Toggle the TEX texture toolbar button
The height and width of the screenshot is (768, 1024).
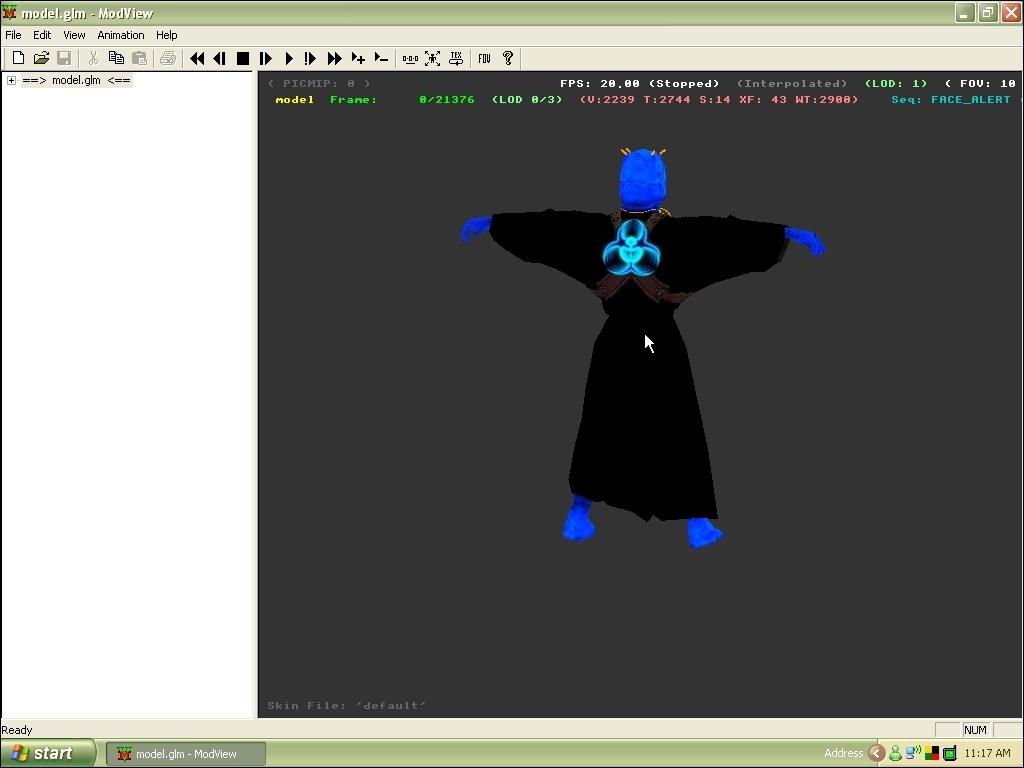click(x=456, y=59)
